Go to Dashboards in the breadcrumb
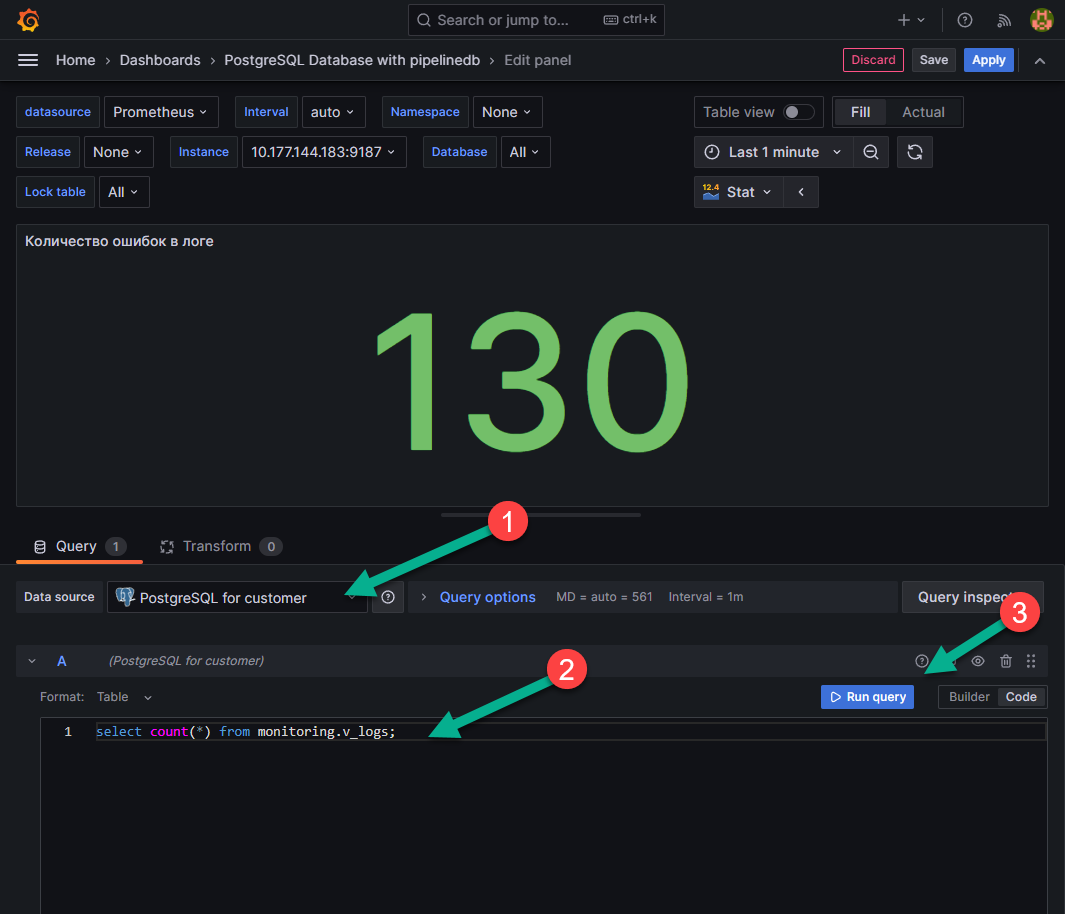This screenshot has height=914, width=1065. pyautogui.click(x=160, y=60)
